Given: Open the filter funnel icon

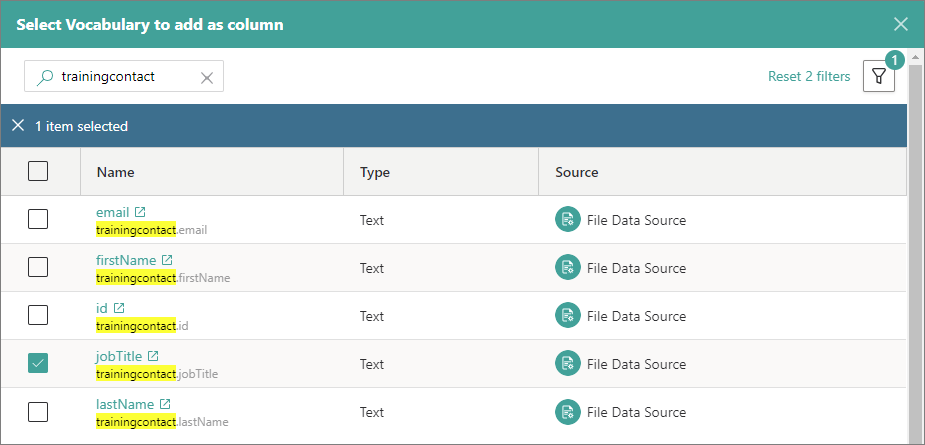Looking at the screenshot, I should click(x=878, y=77).
